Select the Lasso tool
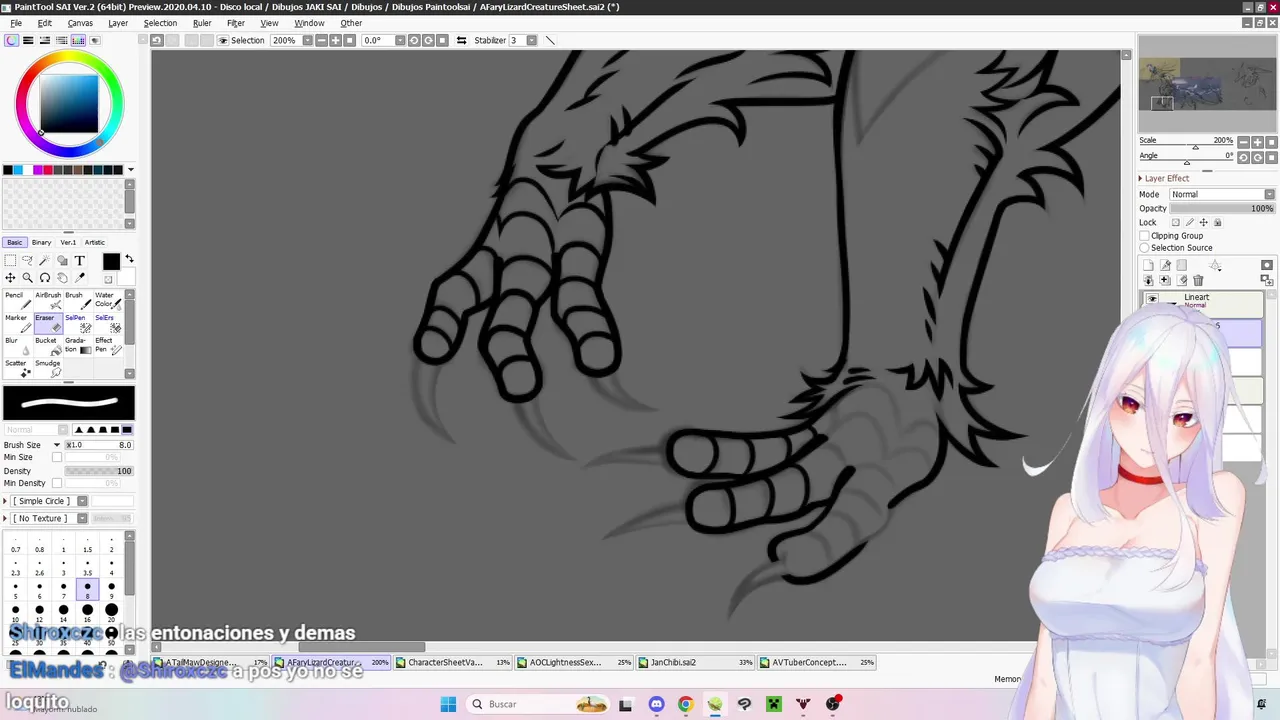The image size is (1280, 720). pos(27,261)
